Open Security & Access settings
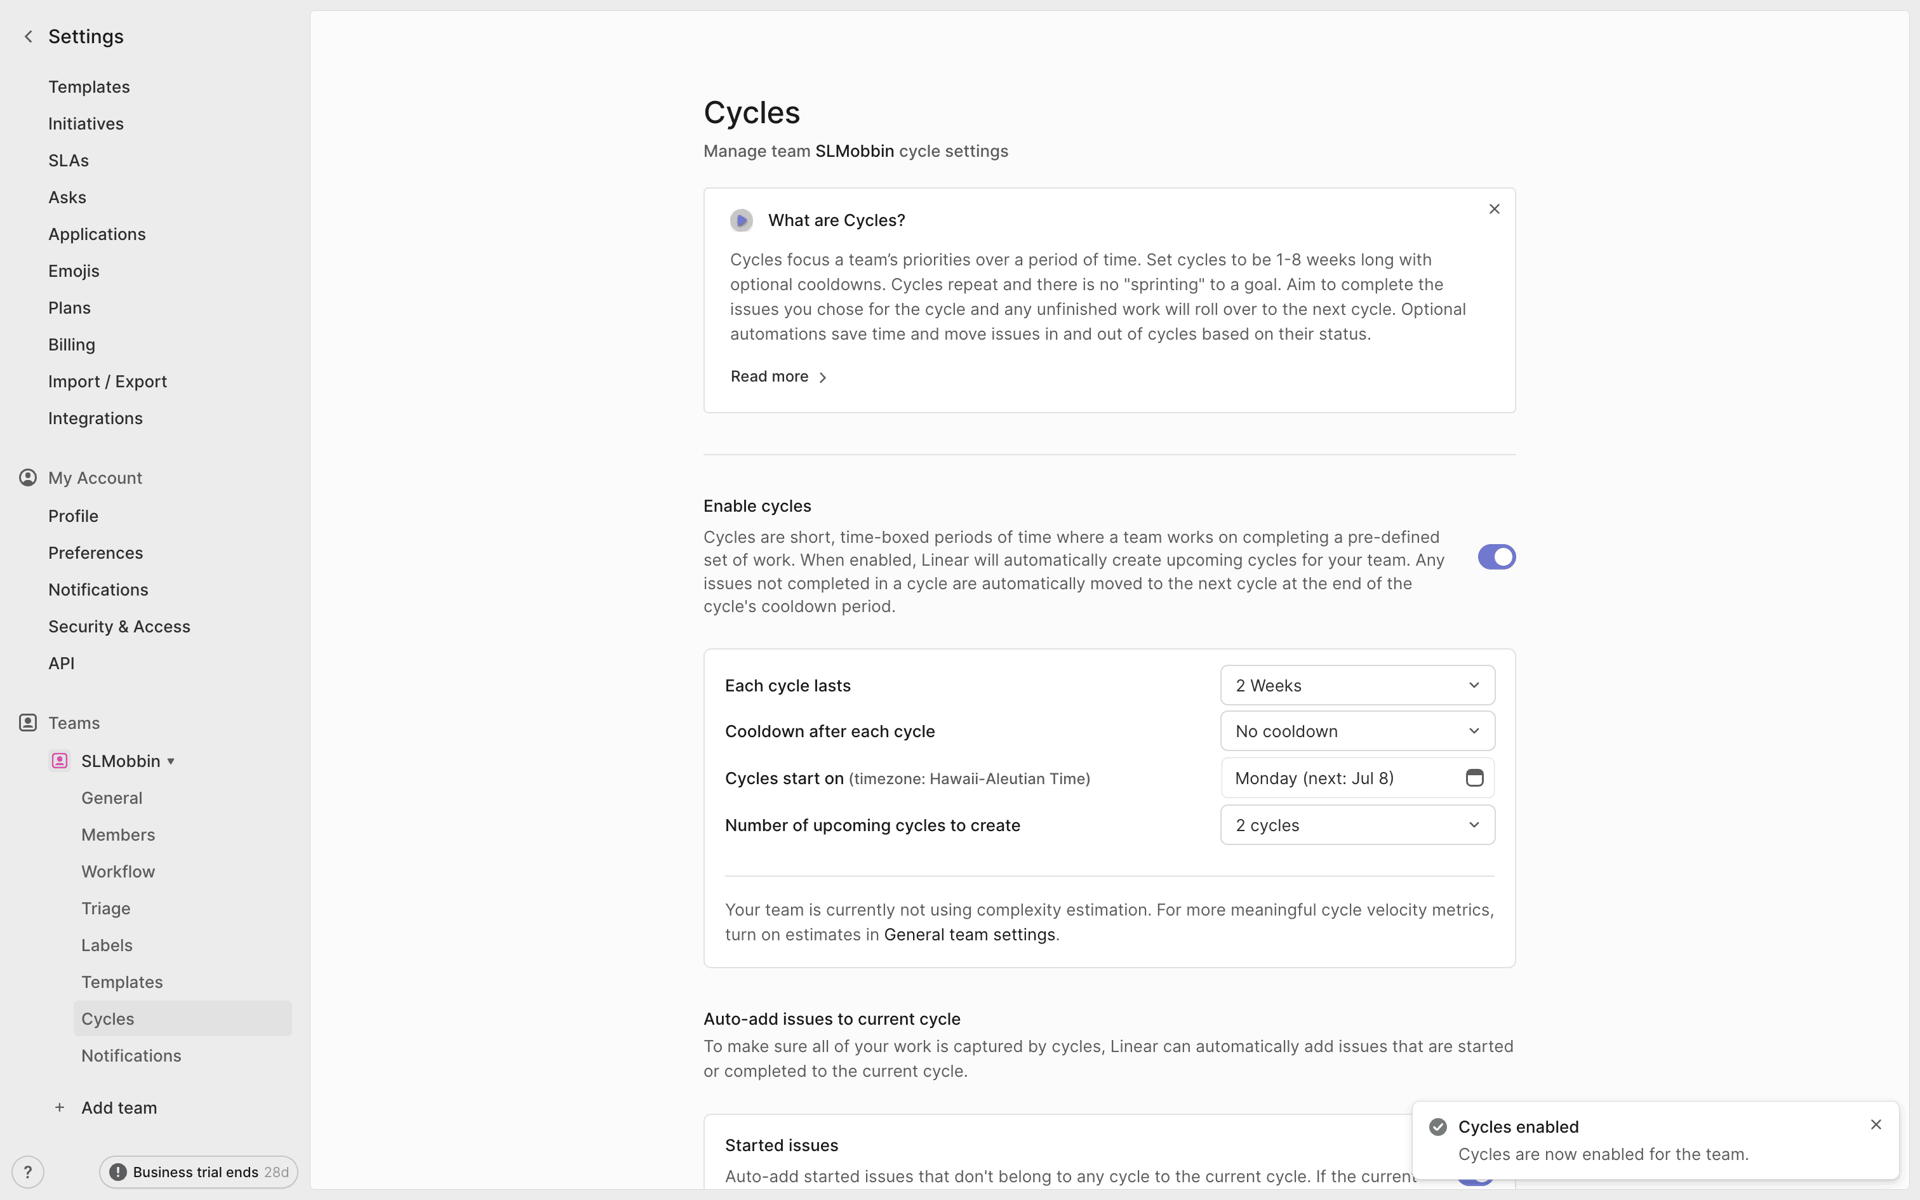Screen dimensions: 1920x1200 tap(119, 627)
